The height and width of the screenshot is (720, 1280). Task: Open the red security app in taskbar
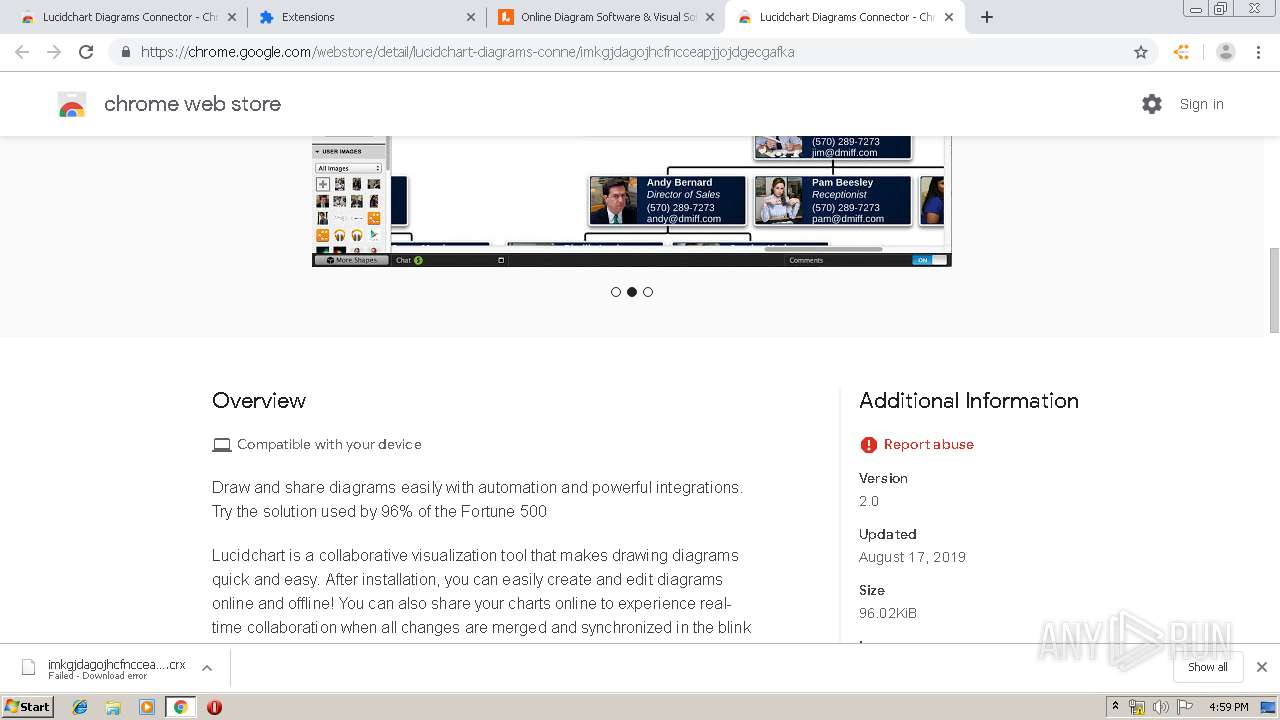214,707
